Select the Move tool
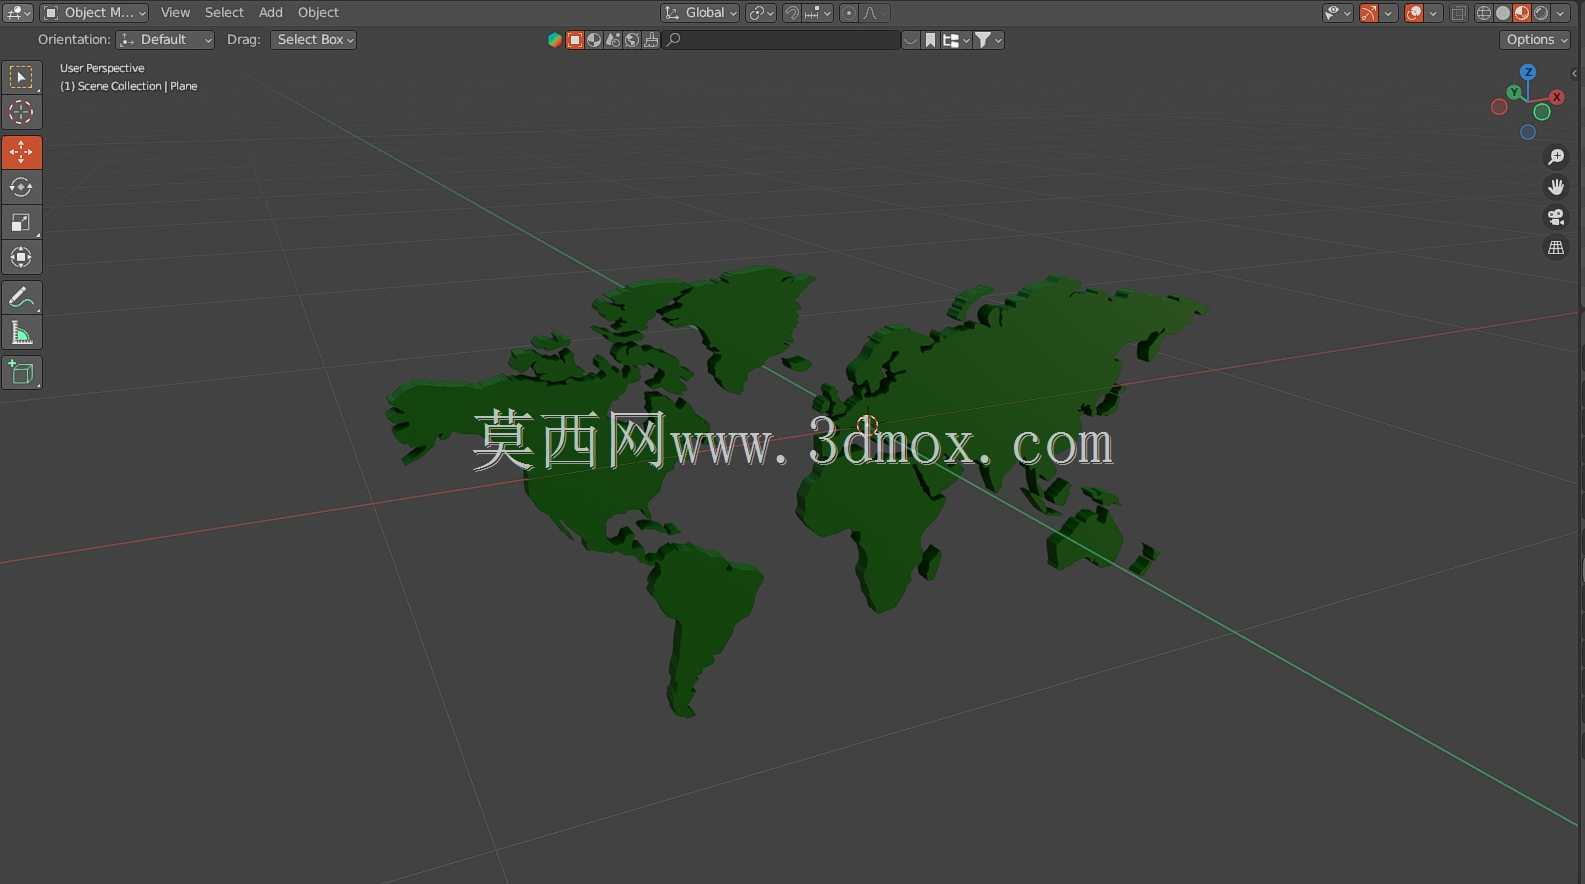The width and height of the screenshot is (1585, 884). tap(21, 152)
